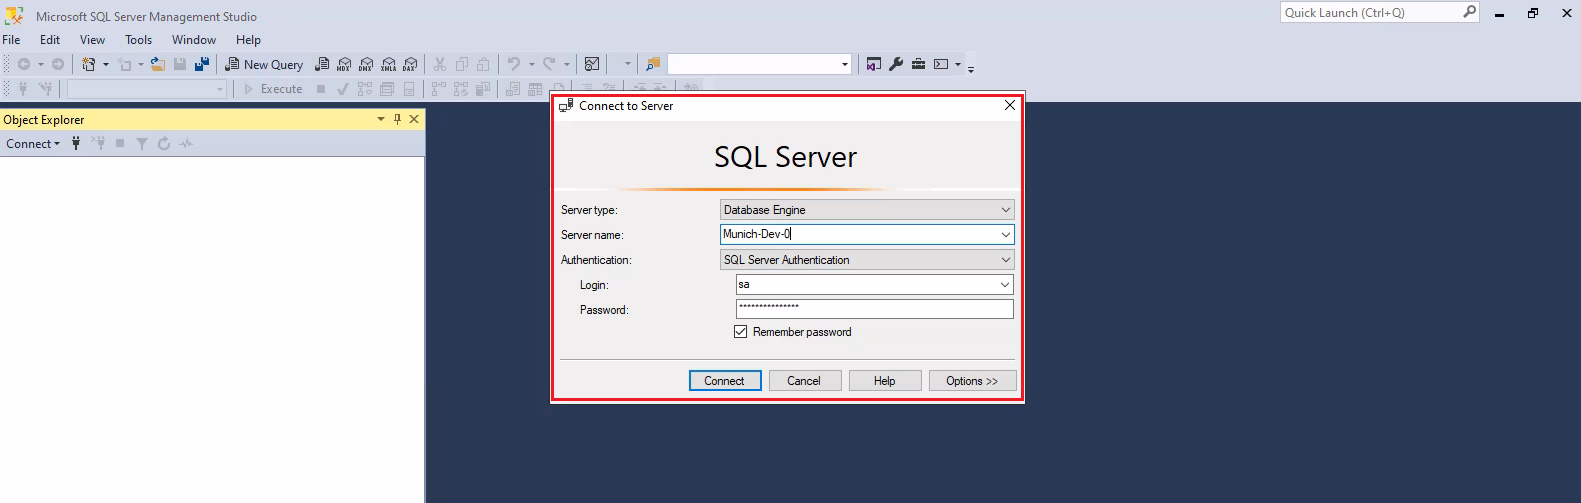
Task: Click the Stop icon in Object Explorer
Action: [120, 143]
